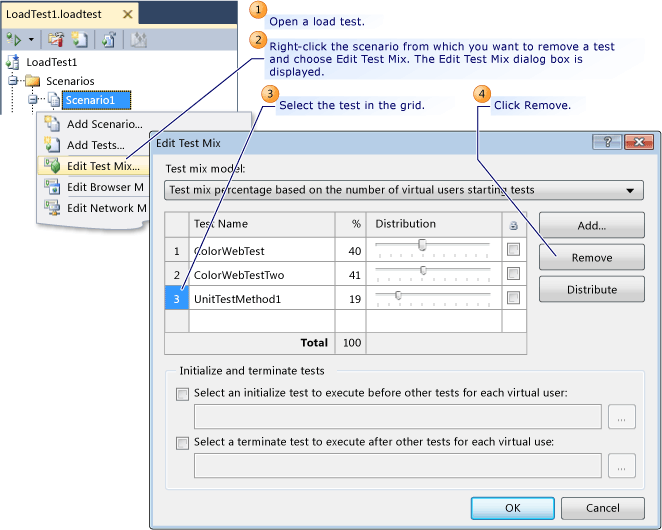662x530 pixels.
Task: Click the Scenarios folder icon
Action: coord(33,81)
